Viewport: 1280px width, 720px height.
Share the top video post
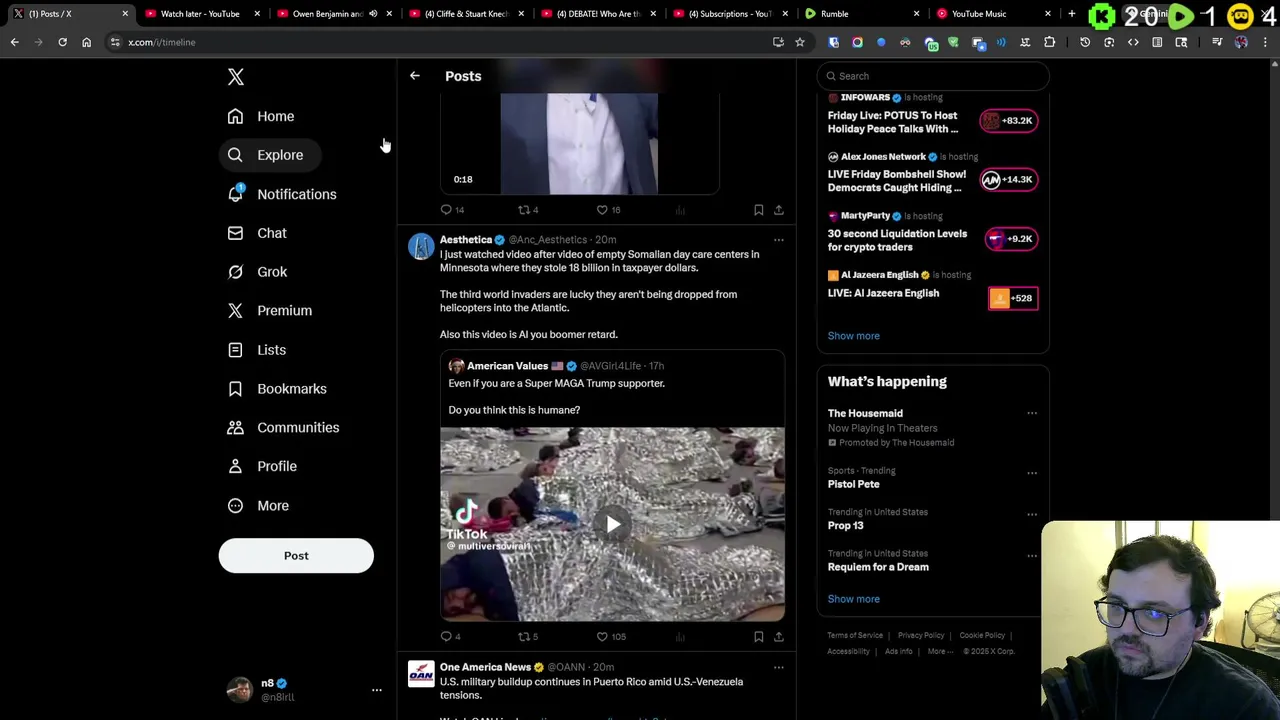[x=779, y=210]
